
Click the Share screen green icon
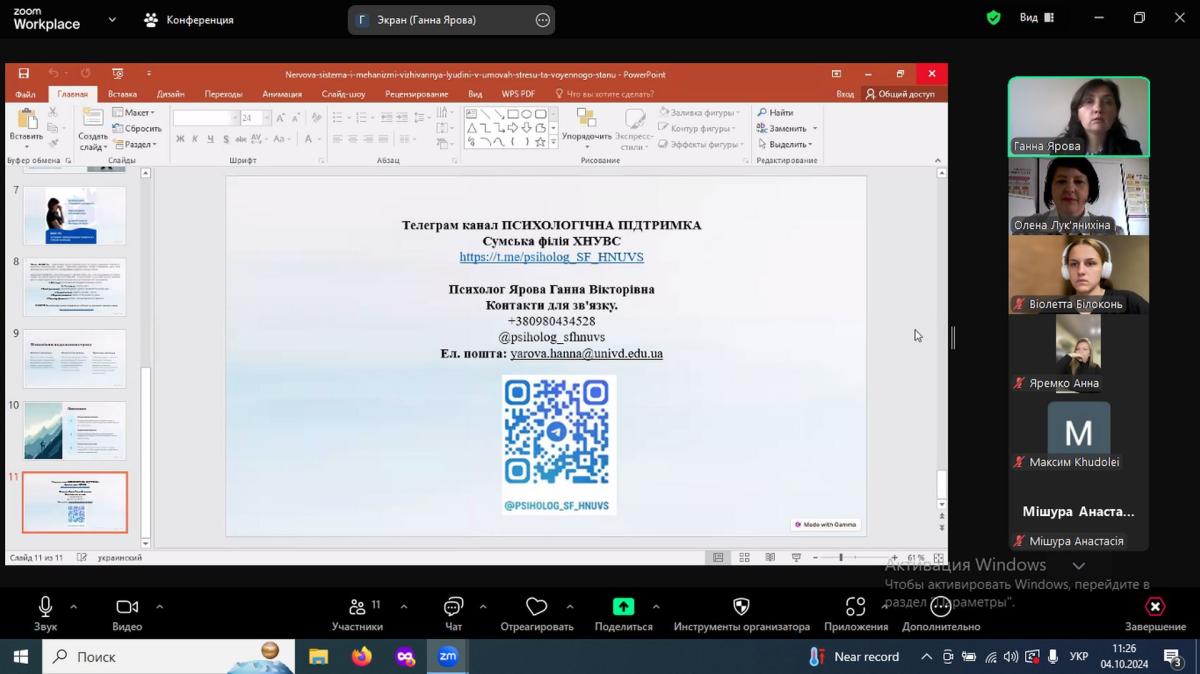(623, 607)
